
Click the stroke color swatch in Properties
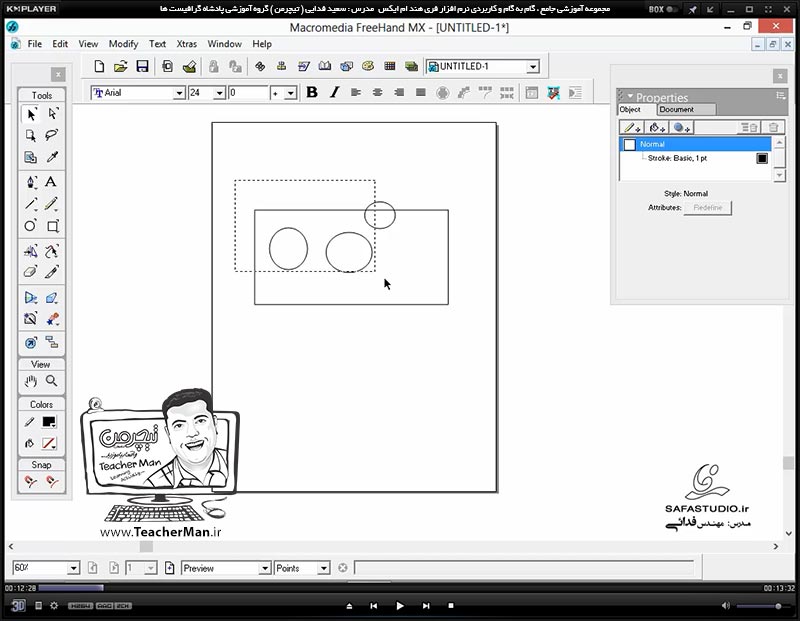[x=762, y=158]
